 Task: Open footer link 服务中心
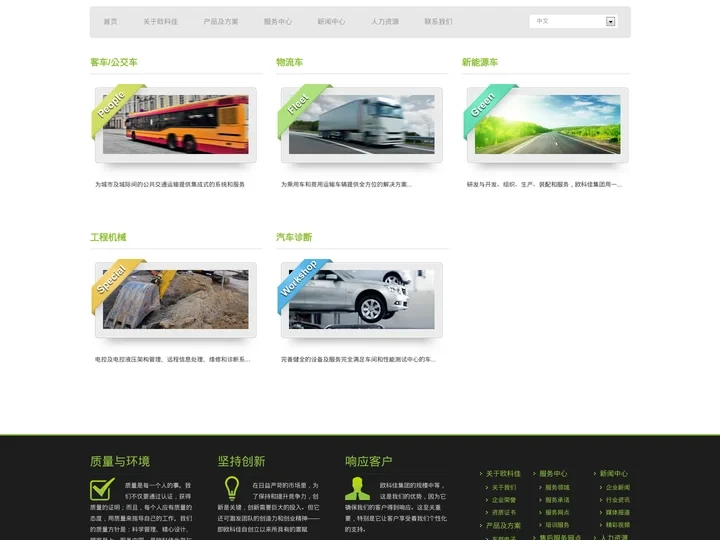click(x=553, y=473)
